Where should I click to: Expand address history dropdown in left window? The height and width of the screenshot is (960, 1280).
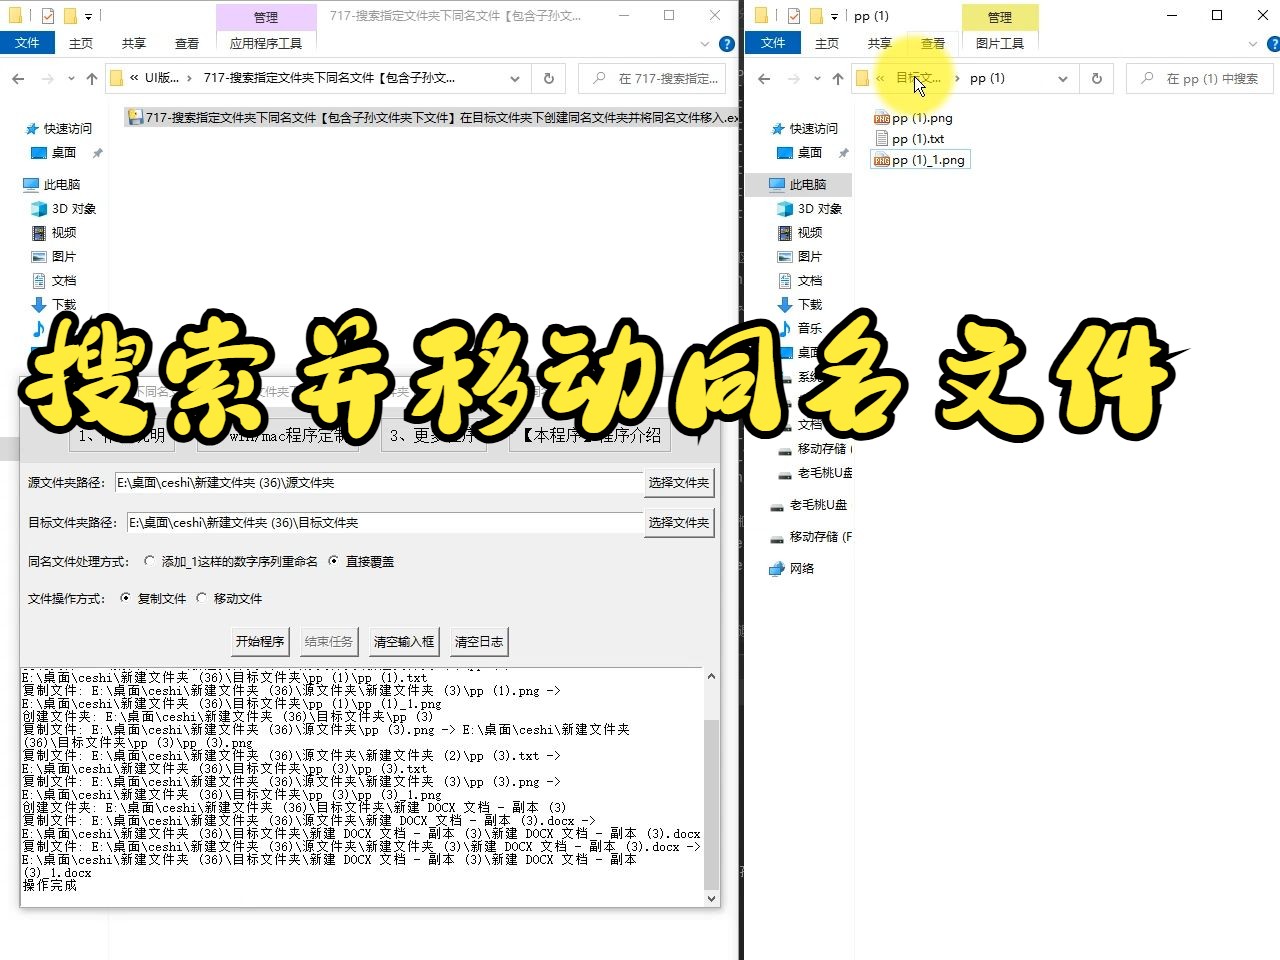pyautogui.click(x=515, y=78)
